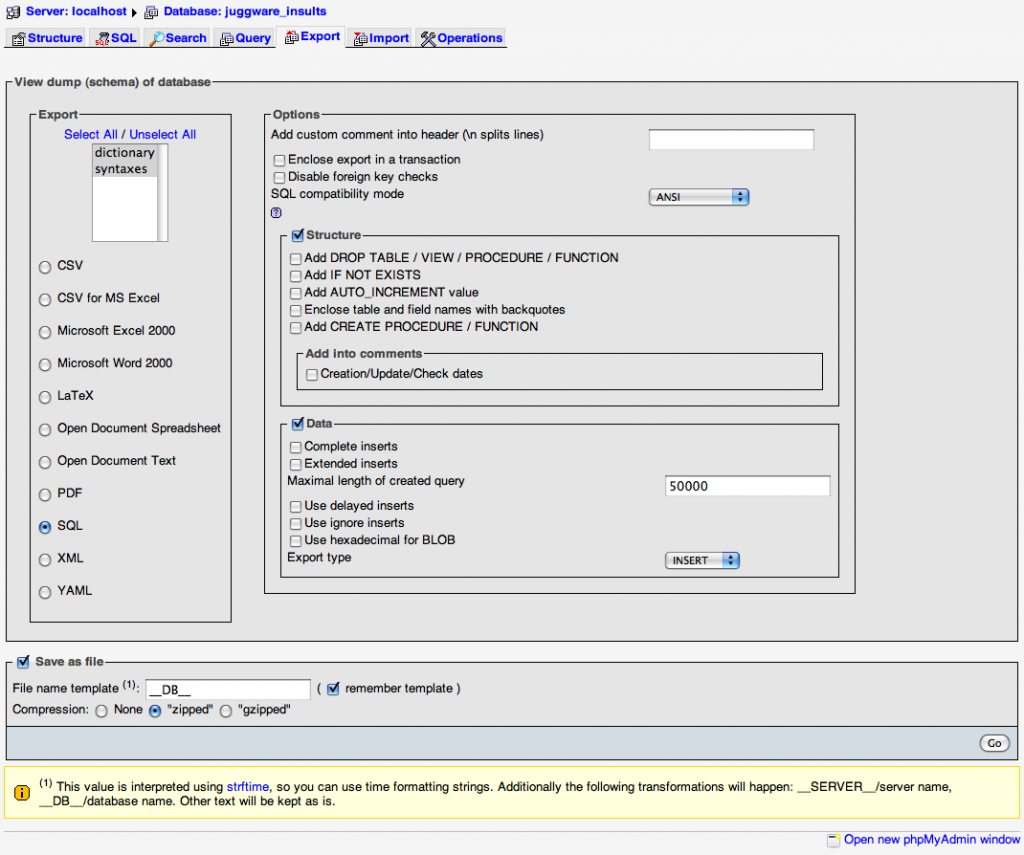Click the wrench icon on the Operations tab
This screenshot has width=1024, height=855.
coord(428,37)
